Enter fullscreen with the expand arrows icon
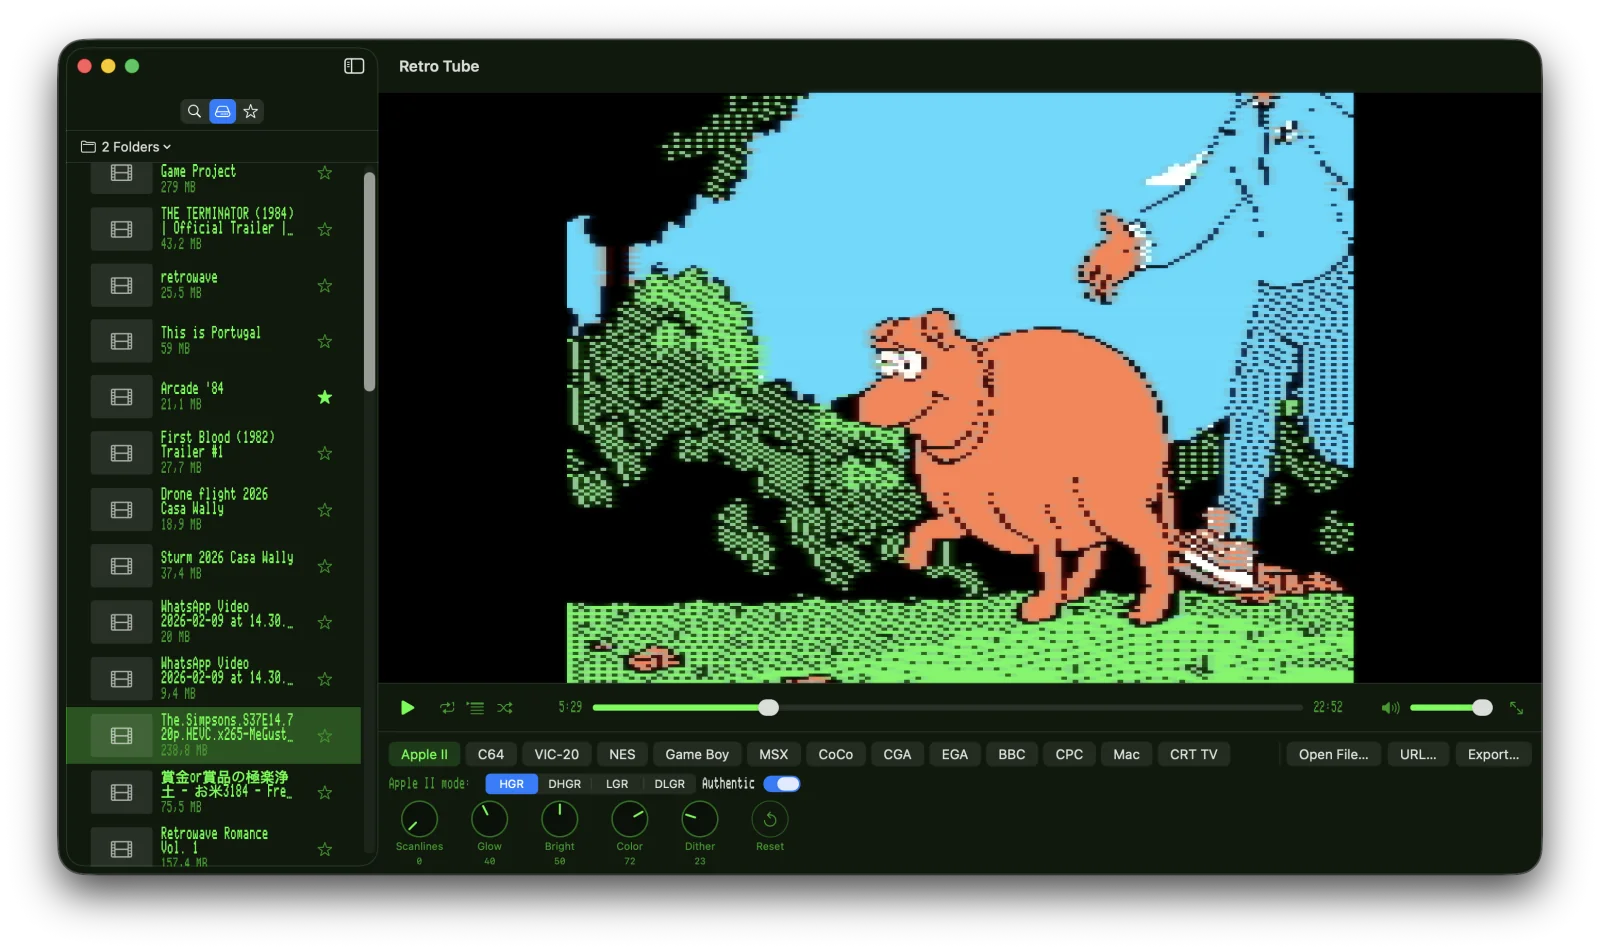The image size is (1600, 951). [x=1516, y=708]
